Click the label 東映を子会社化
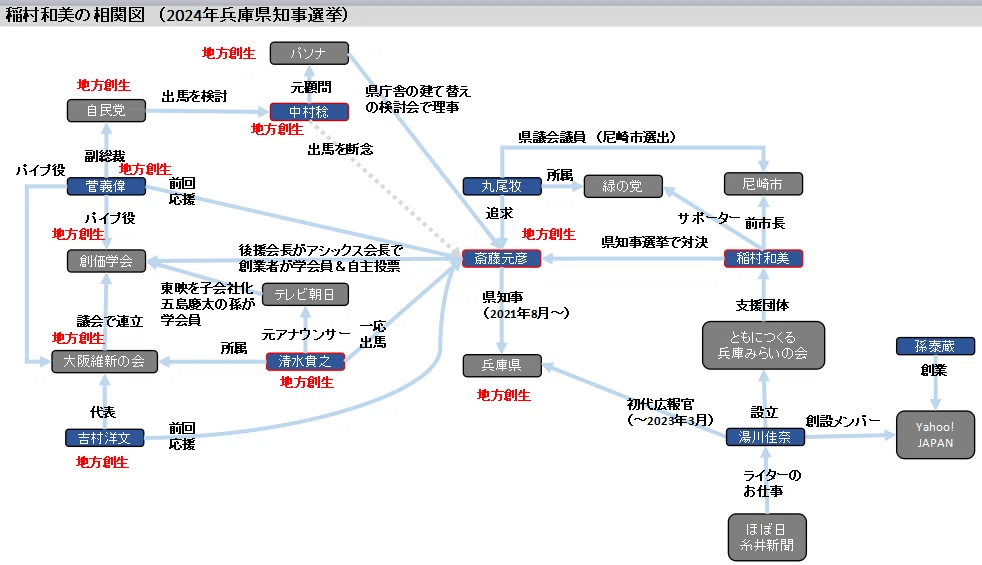 pyautogui.click(x=207, y=288)
